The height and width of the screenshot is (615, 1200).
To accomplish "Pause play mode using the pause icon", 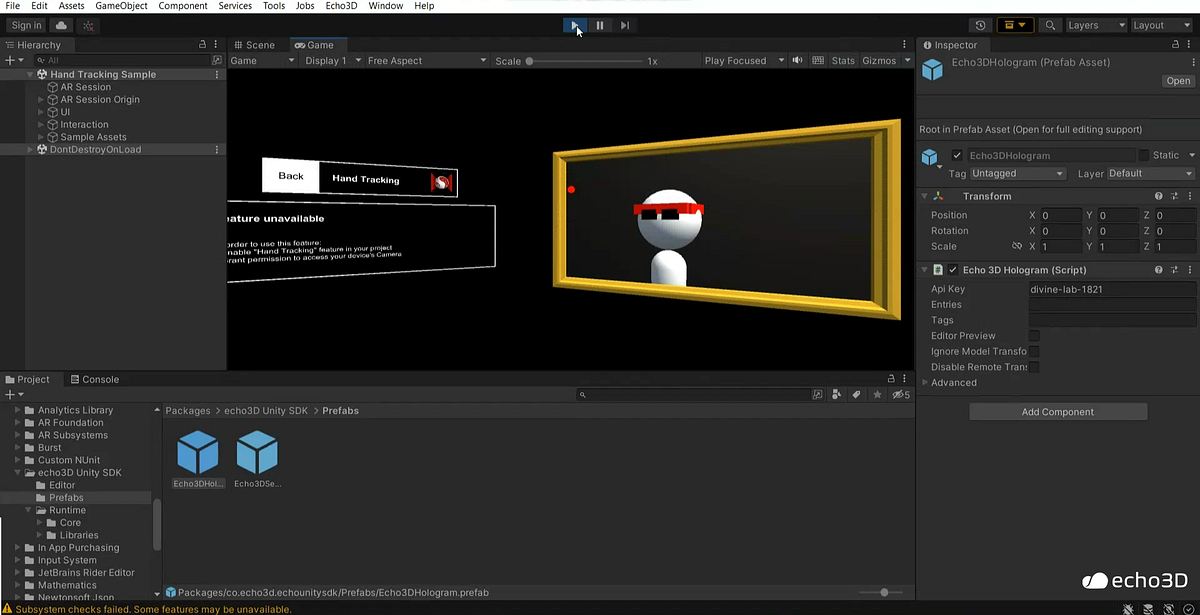I will point(599,25).
